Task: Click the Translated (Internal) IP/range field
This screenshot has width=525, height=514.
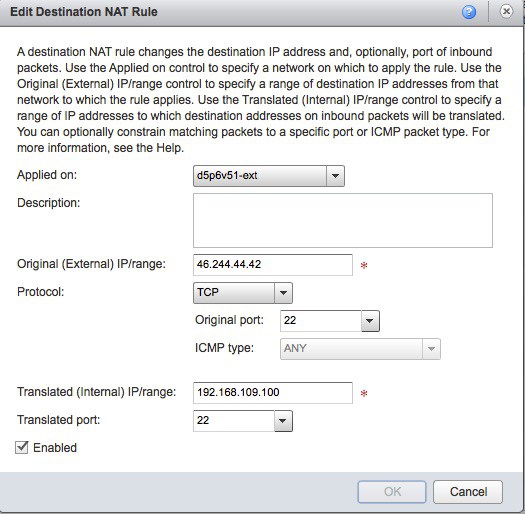Action: 273,393
